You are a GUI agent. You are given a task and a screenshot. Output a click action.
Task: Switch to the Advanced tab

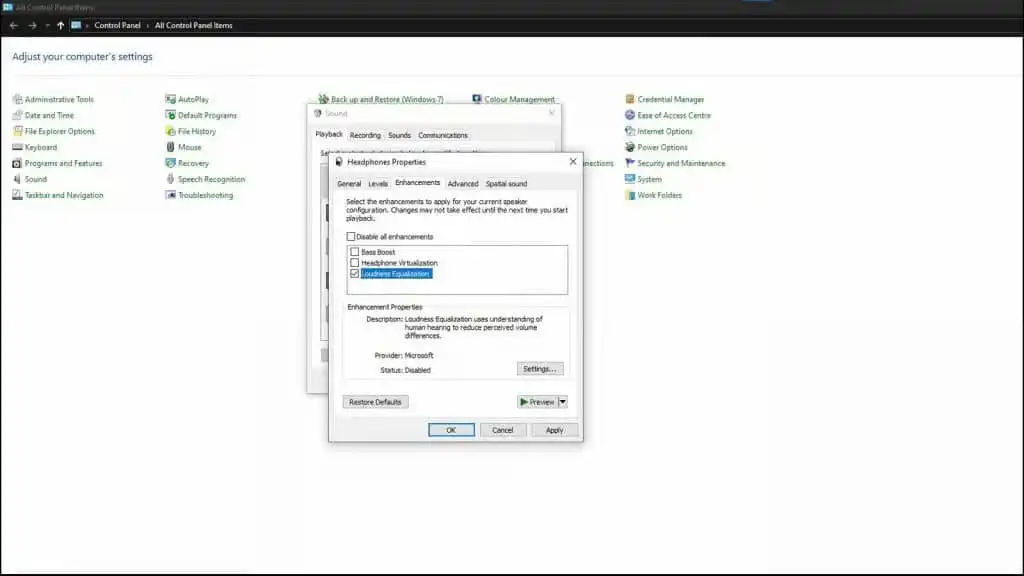pyautogui.click(x=462, y=184)
